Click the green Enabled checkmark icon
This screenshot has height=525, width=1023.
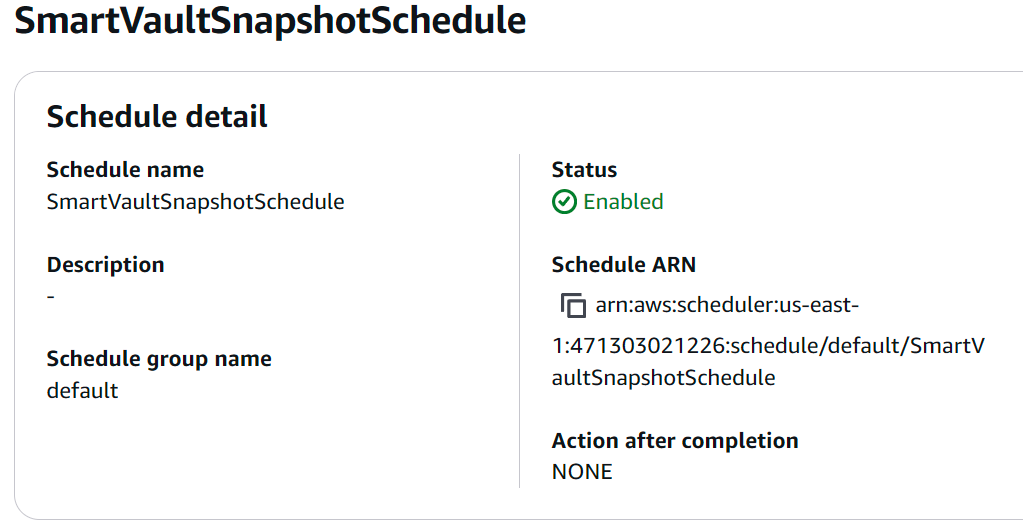click(564, 202)
